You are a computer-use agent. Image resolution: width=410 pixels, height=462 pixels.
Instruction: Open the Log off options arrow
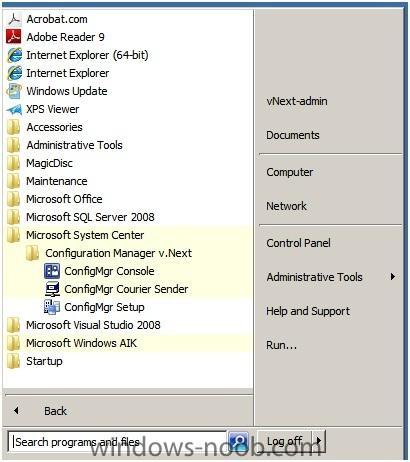[x=318, y=441]
